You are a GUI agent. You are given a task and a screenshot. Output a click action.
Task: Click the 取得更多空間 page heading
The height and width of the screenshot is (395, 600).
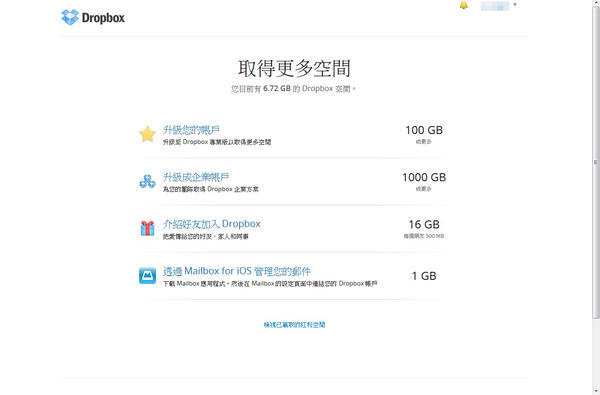294,68
